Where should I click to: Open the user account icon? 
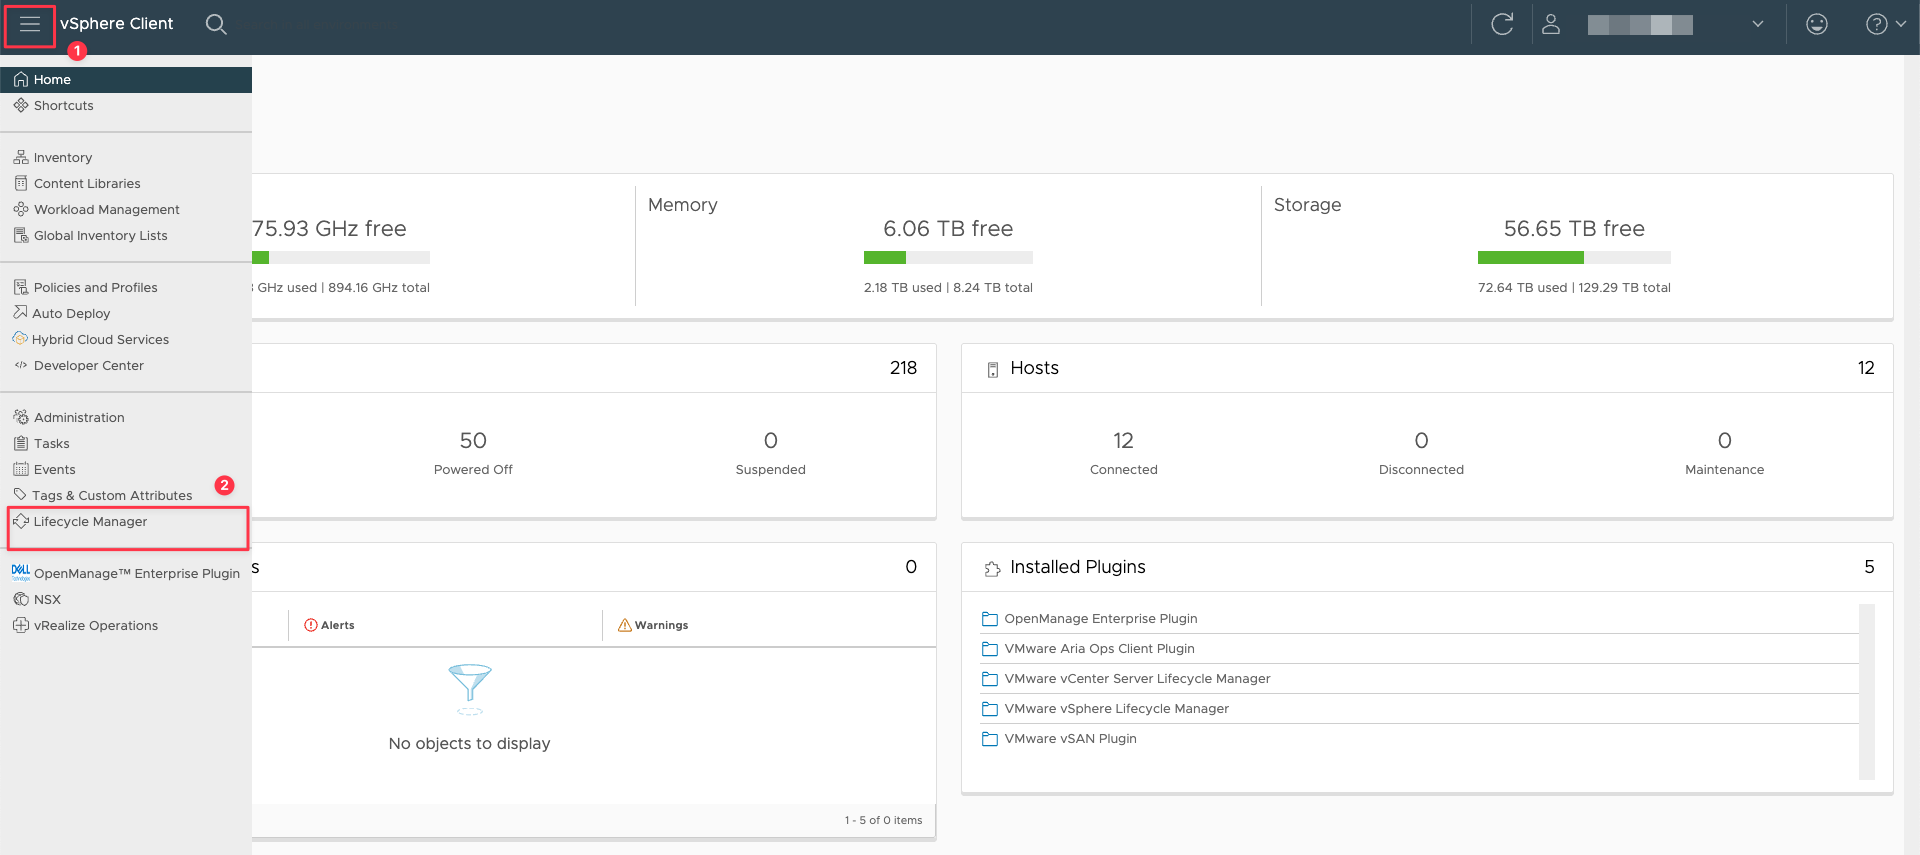coord(1551,24)
